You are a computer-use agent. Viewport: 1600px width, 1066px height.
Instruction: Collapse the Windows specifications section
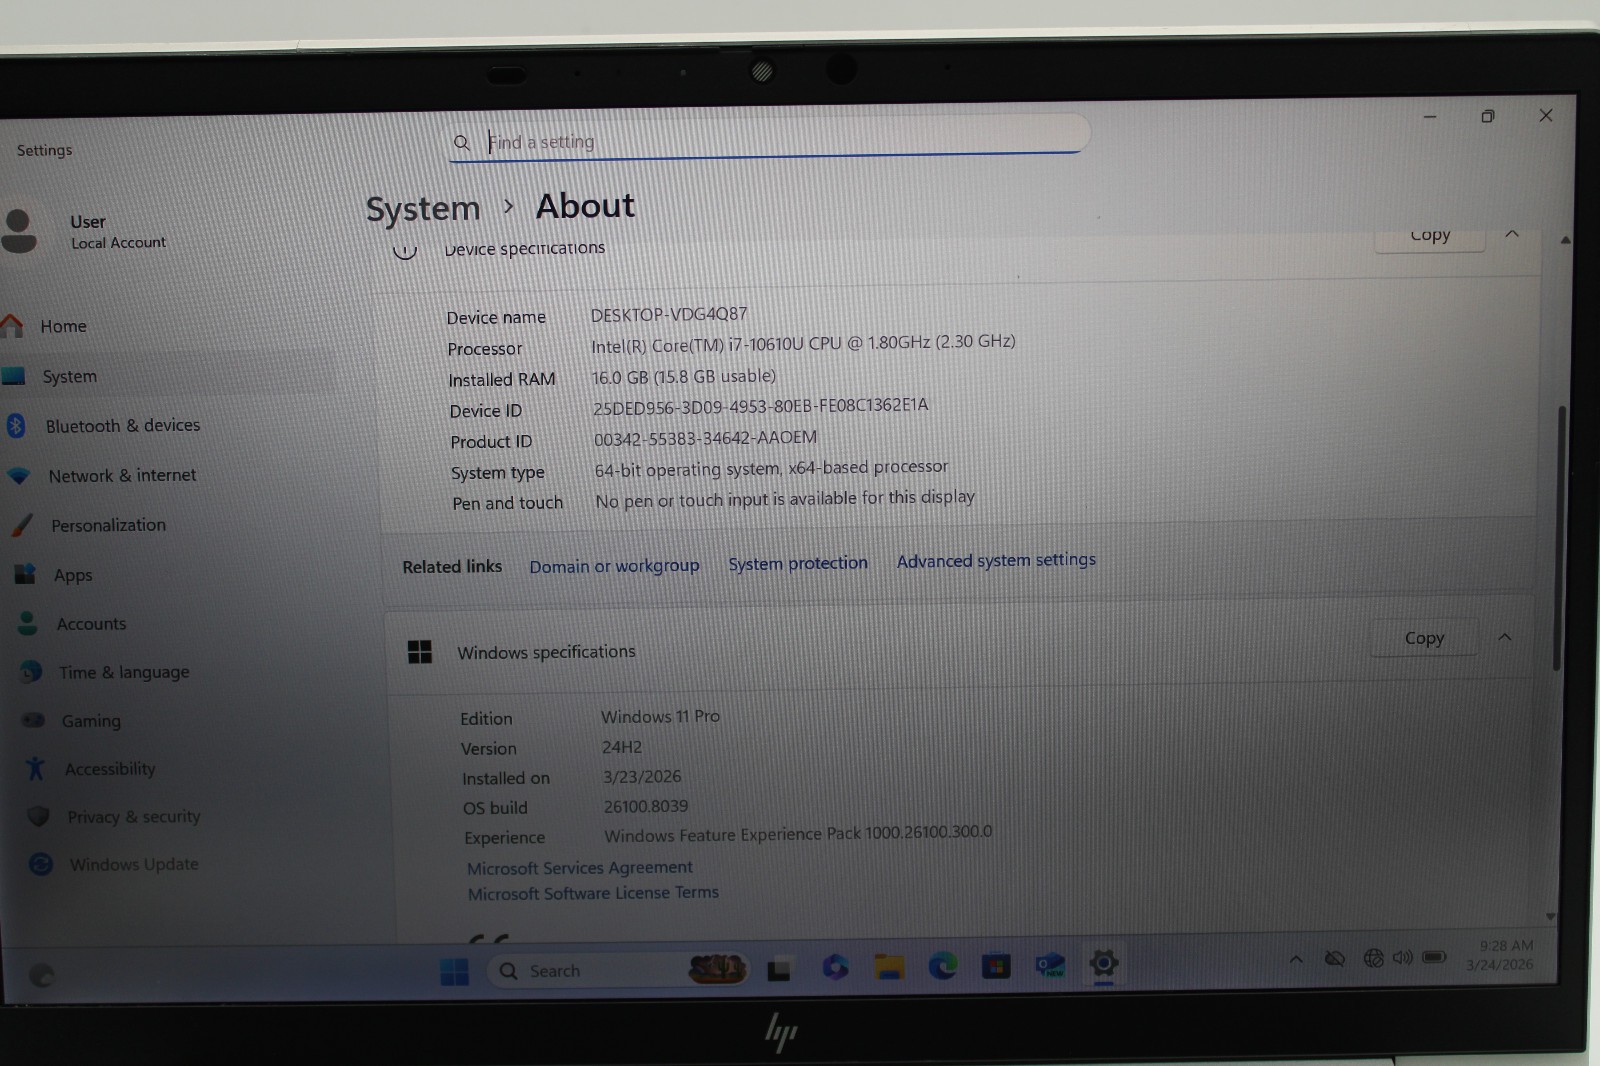click(x=1505, y=637)
